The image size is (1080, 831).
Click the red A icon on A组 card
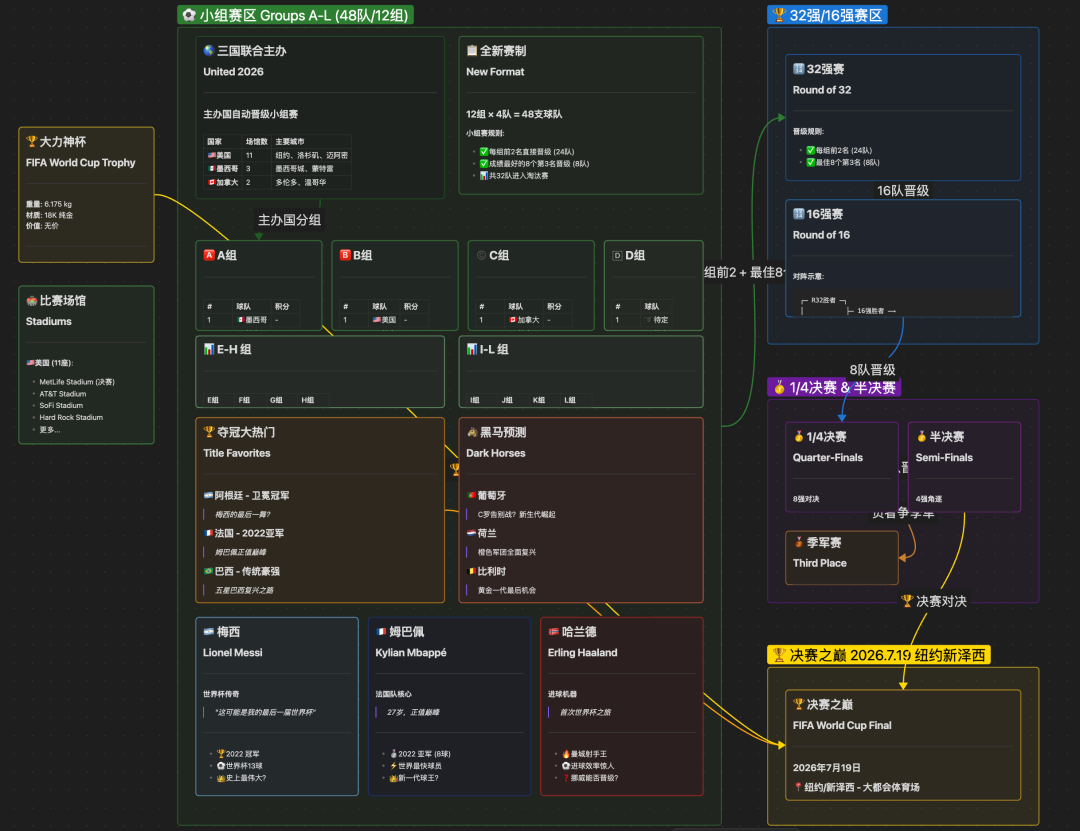point(209,255)
